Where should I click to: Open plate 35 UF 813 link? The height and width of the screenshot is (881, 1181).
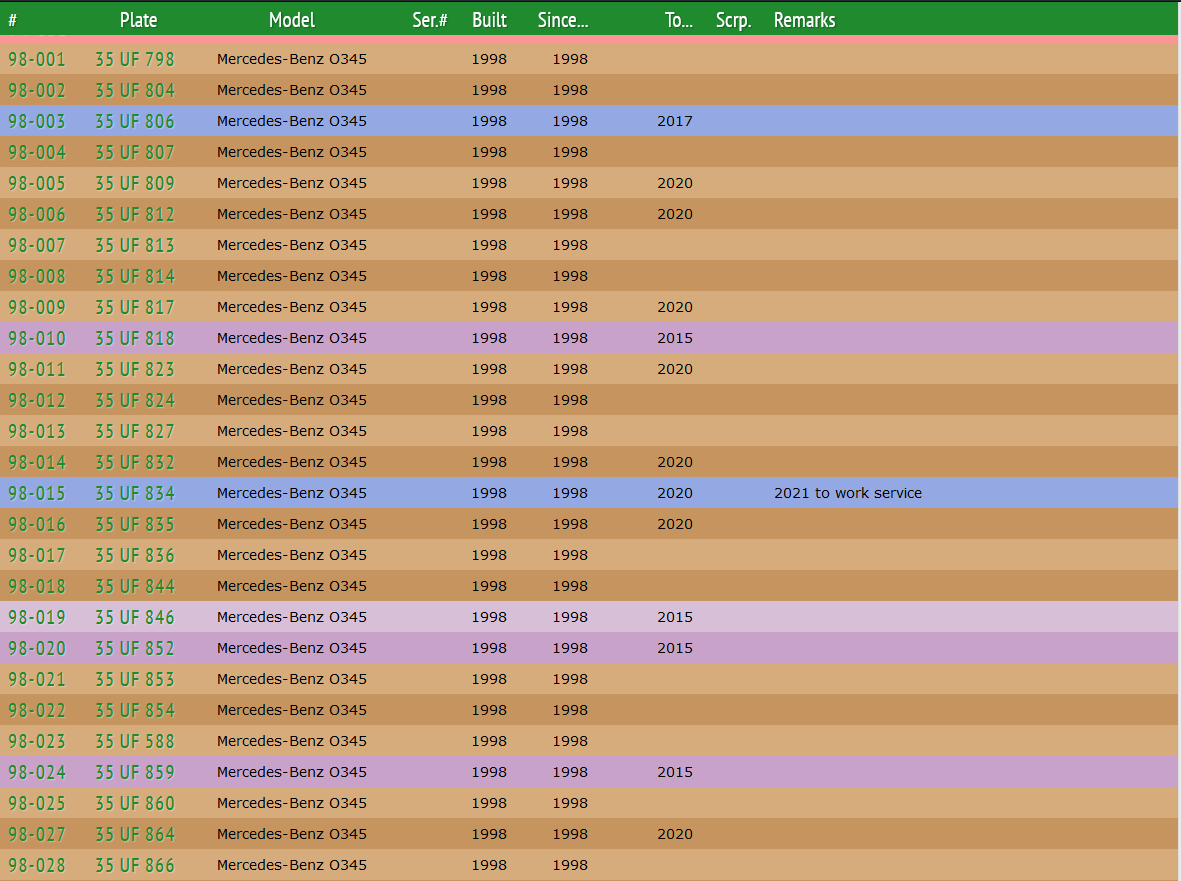tap(135, 245)
